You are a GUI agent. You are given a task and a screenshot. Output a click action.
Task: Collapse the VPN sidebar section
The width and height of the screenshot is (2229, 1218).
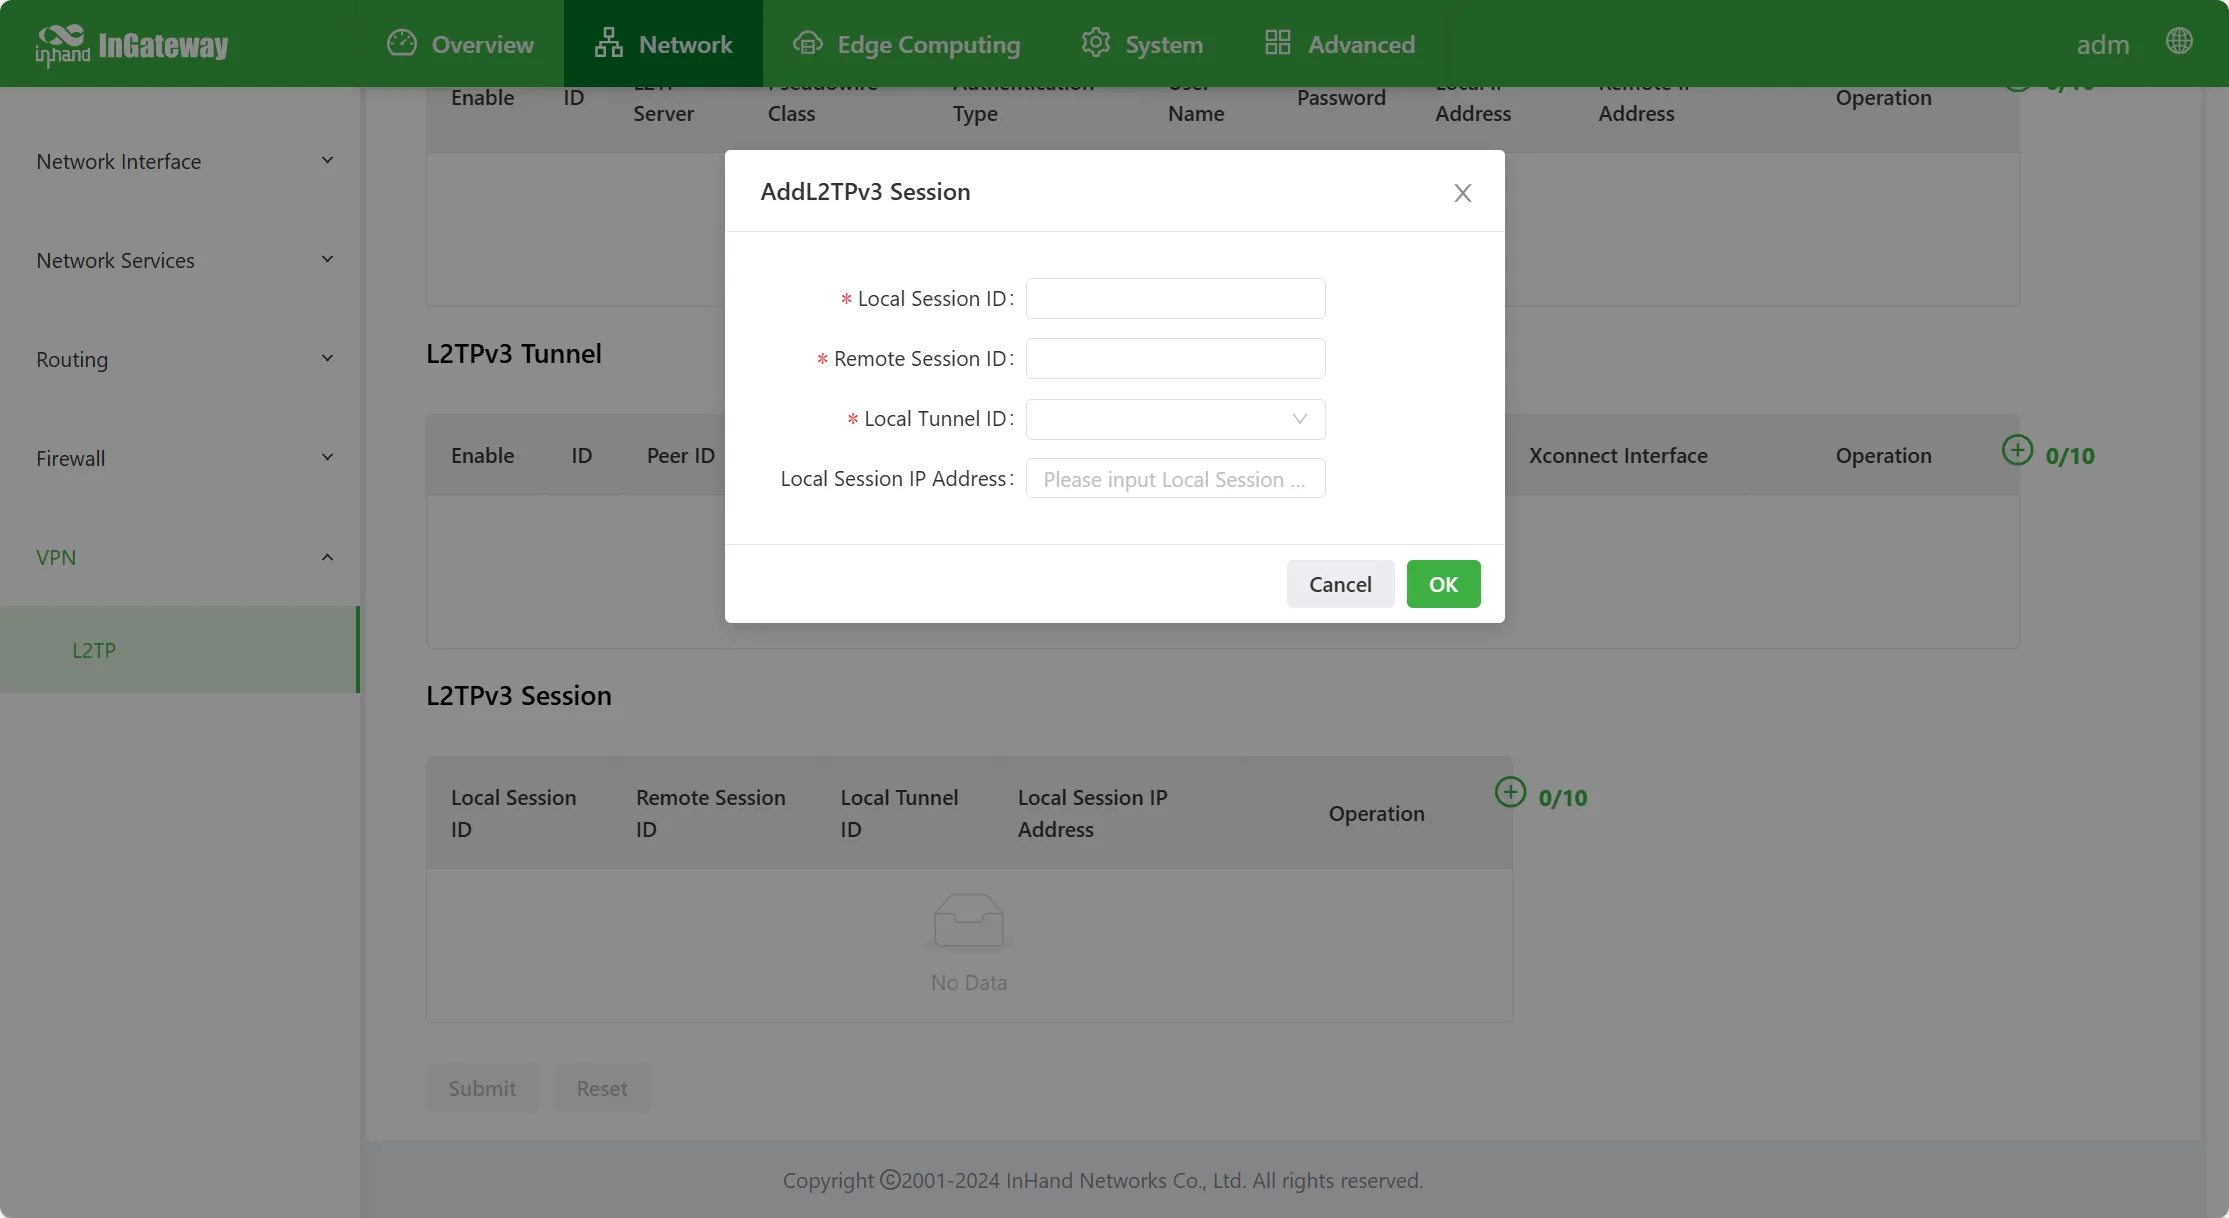click(x=183, y=557)
